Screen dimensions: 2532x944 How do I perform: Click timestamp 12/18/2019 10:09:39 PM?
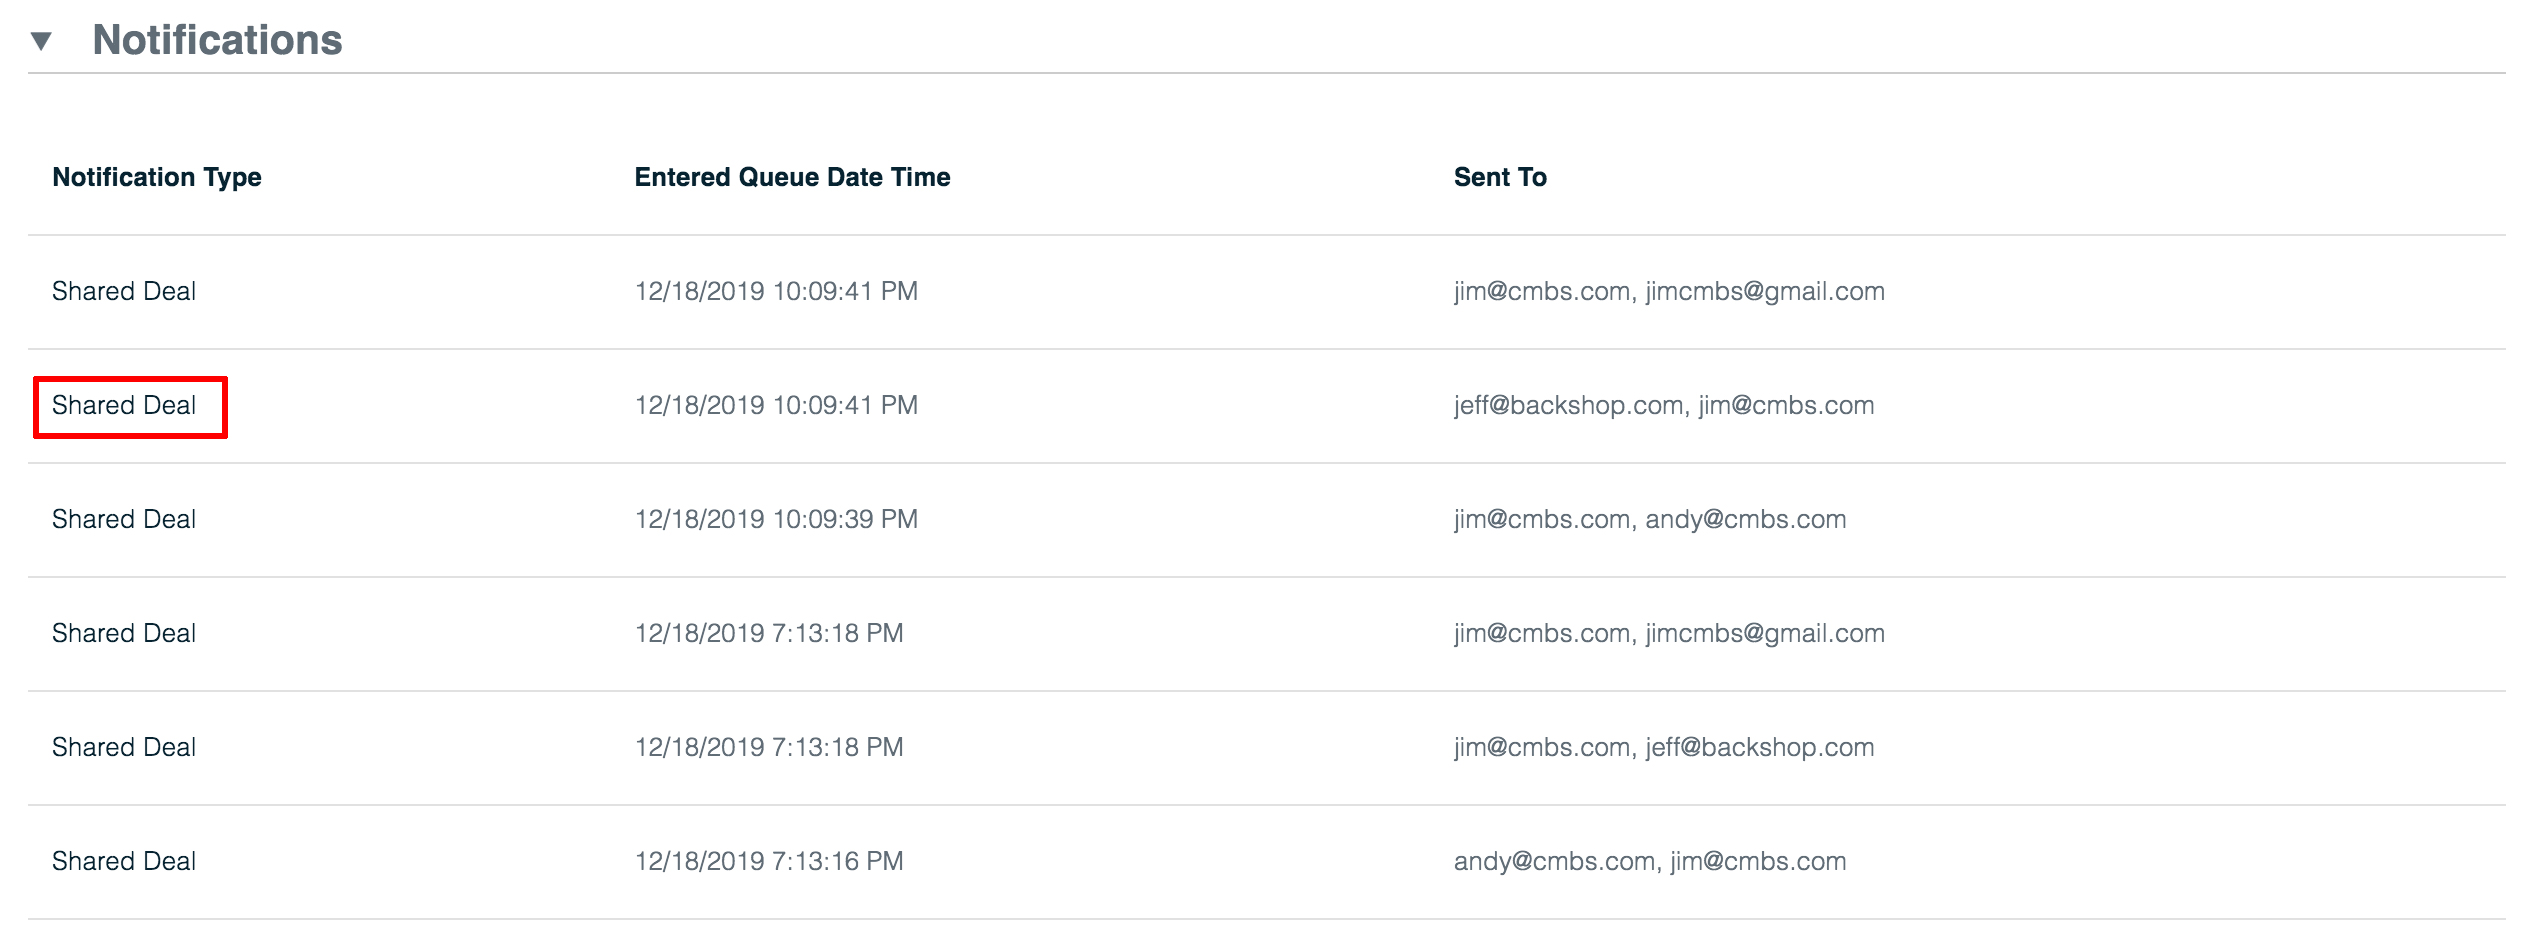(776, 519)
